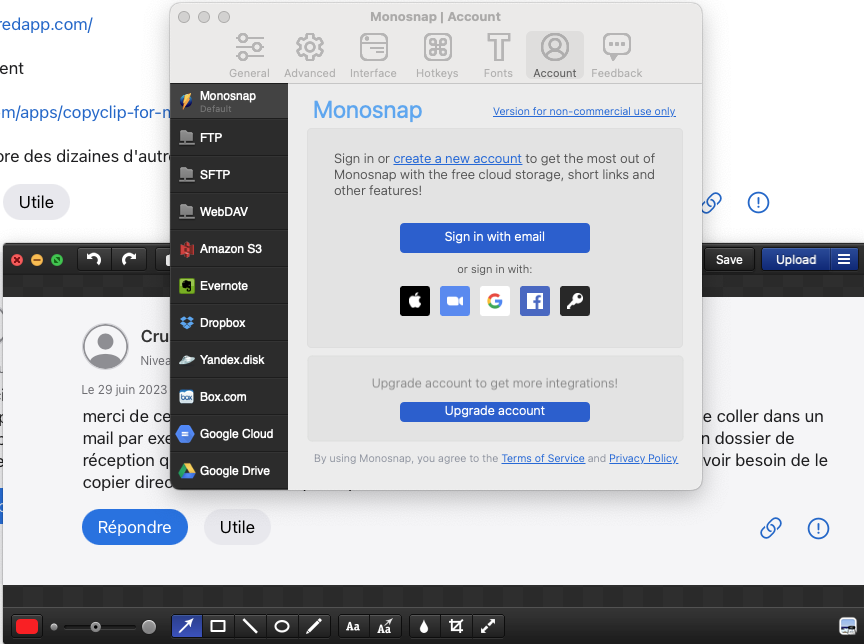Click the report icon above the Upload button
This screenshot has width=864, height=644.
[x=758, y=202]
